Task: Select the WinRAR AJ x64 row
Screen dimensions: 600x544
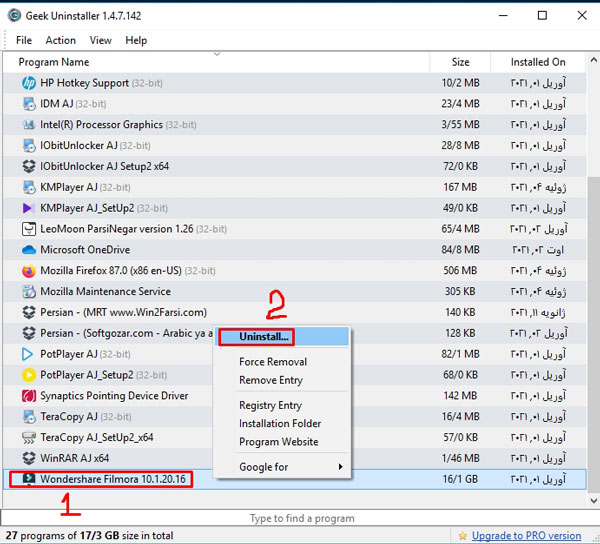Action: coord(295,458)
